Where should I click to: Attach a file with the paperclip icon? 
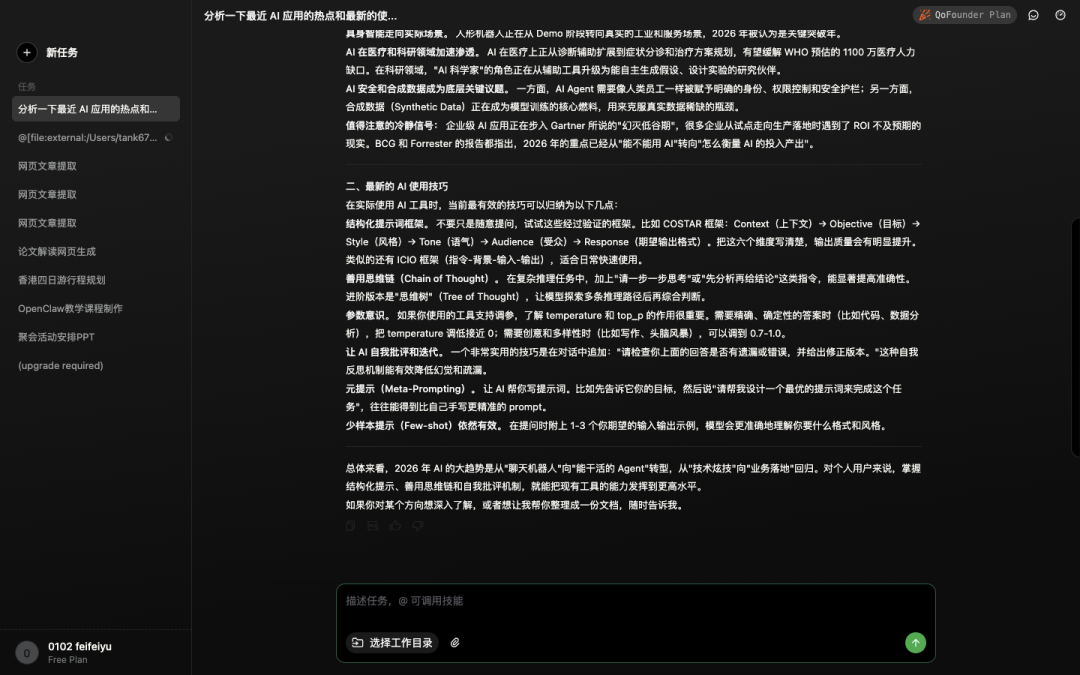(456, 643)
